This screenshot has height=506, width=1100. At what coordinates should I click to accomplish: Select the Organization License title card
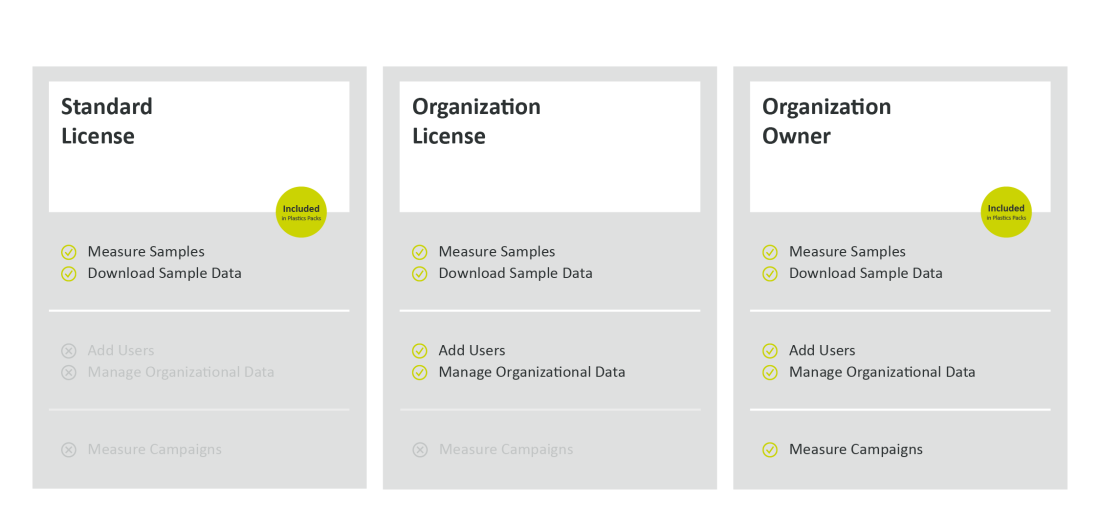(x=550, y=147)
